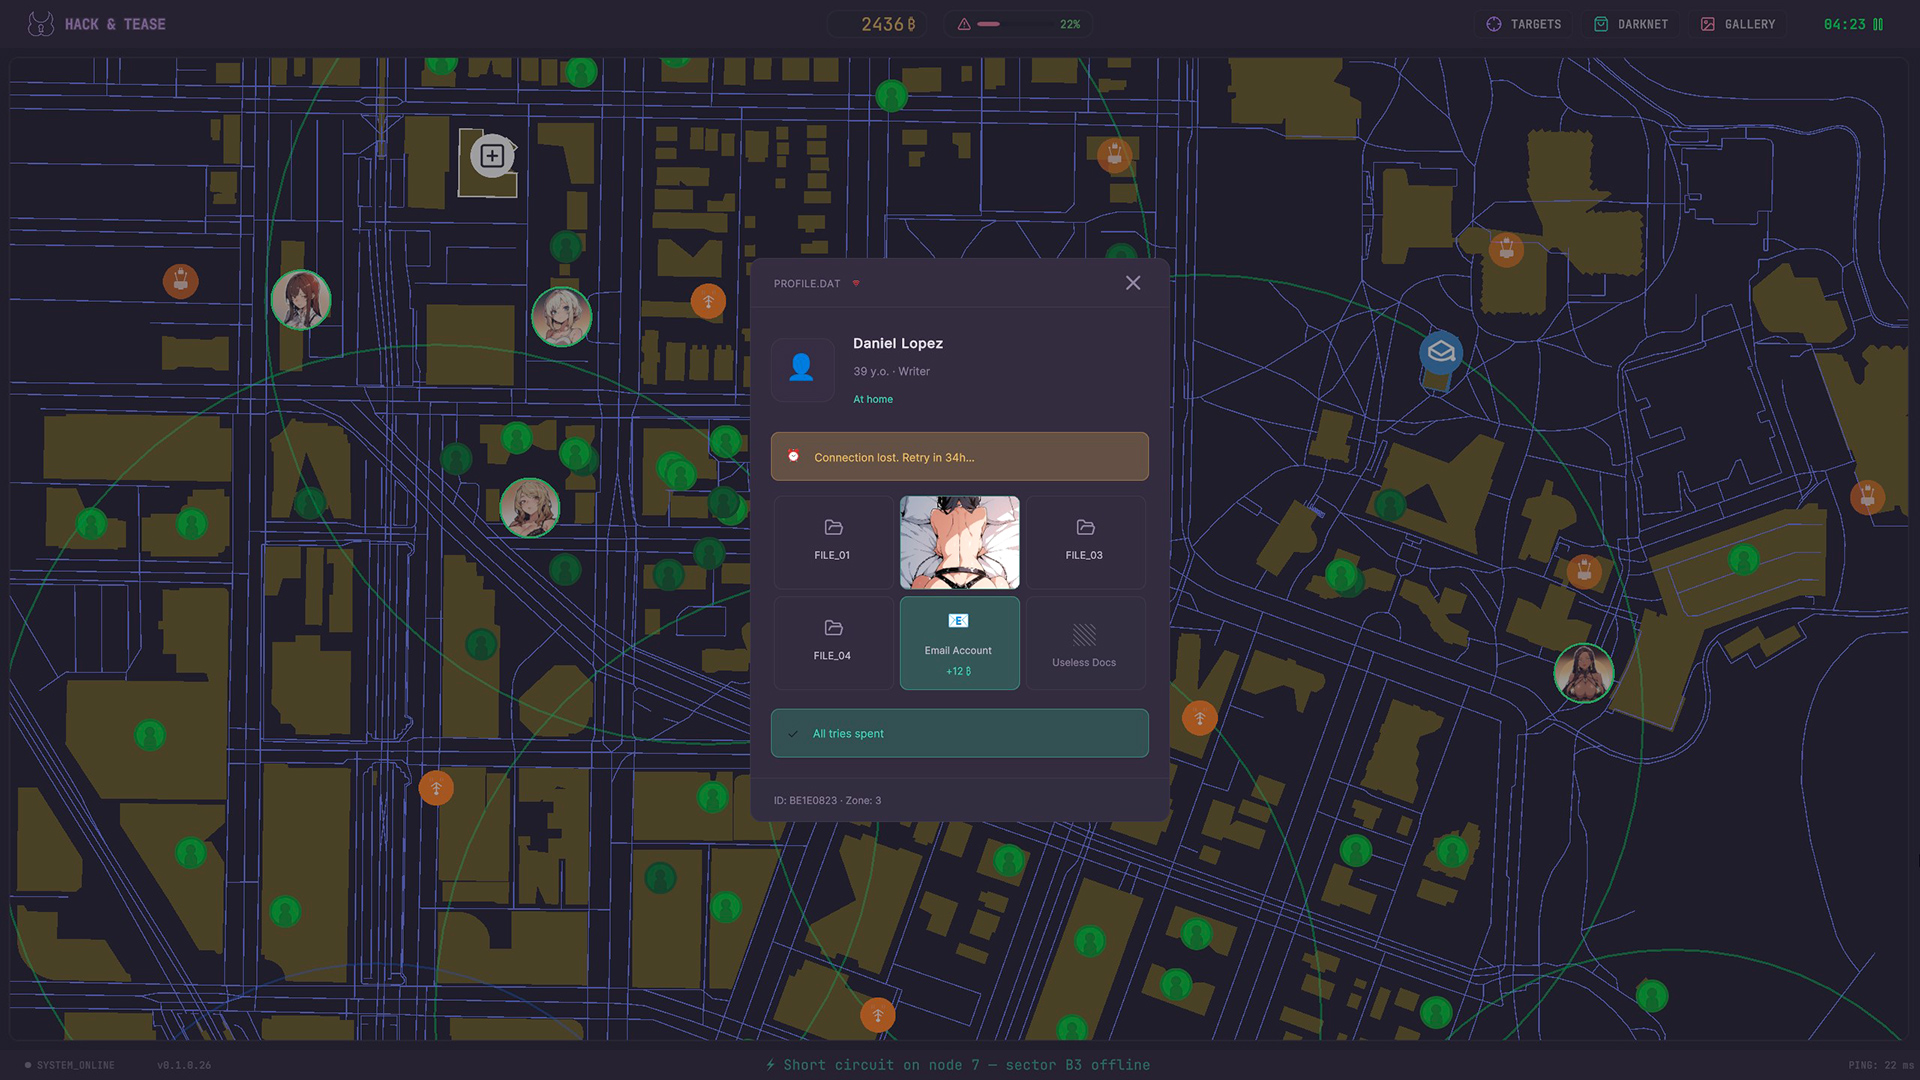Click the Useless Docs tile

click(1084, 643)
